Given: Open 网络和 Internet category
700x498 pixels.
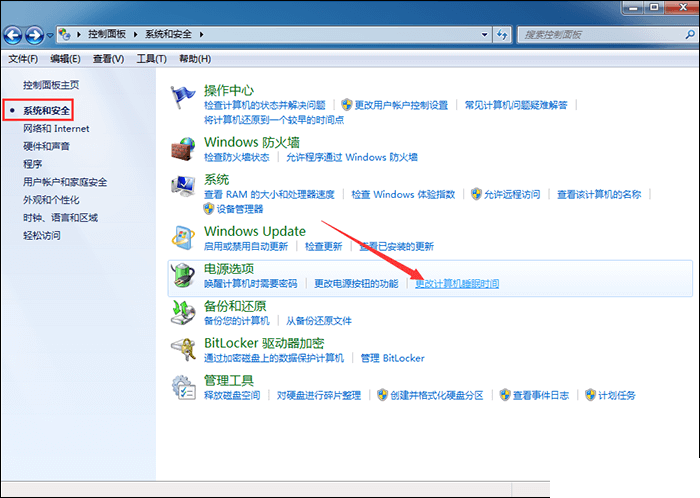Looking at the screenshot, I should pyautogui.click(x=56, y=129).
